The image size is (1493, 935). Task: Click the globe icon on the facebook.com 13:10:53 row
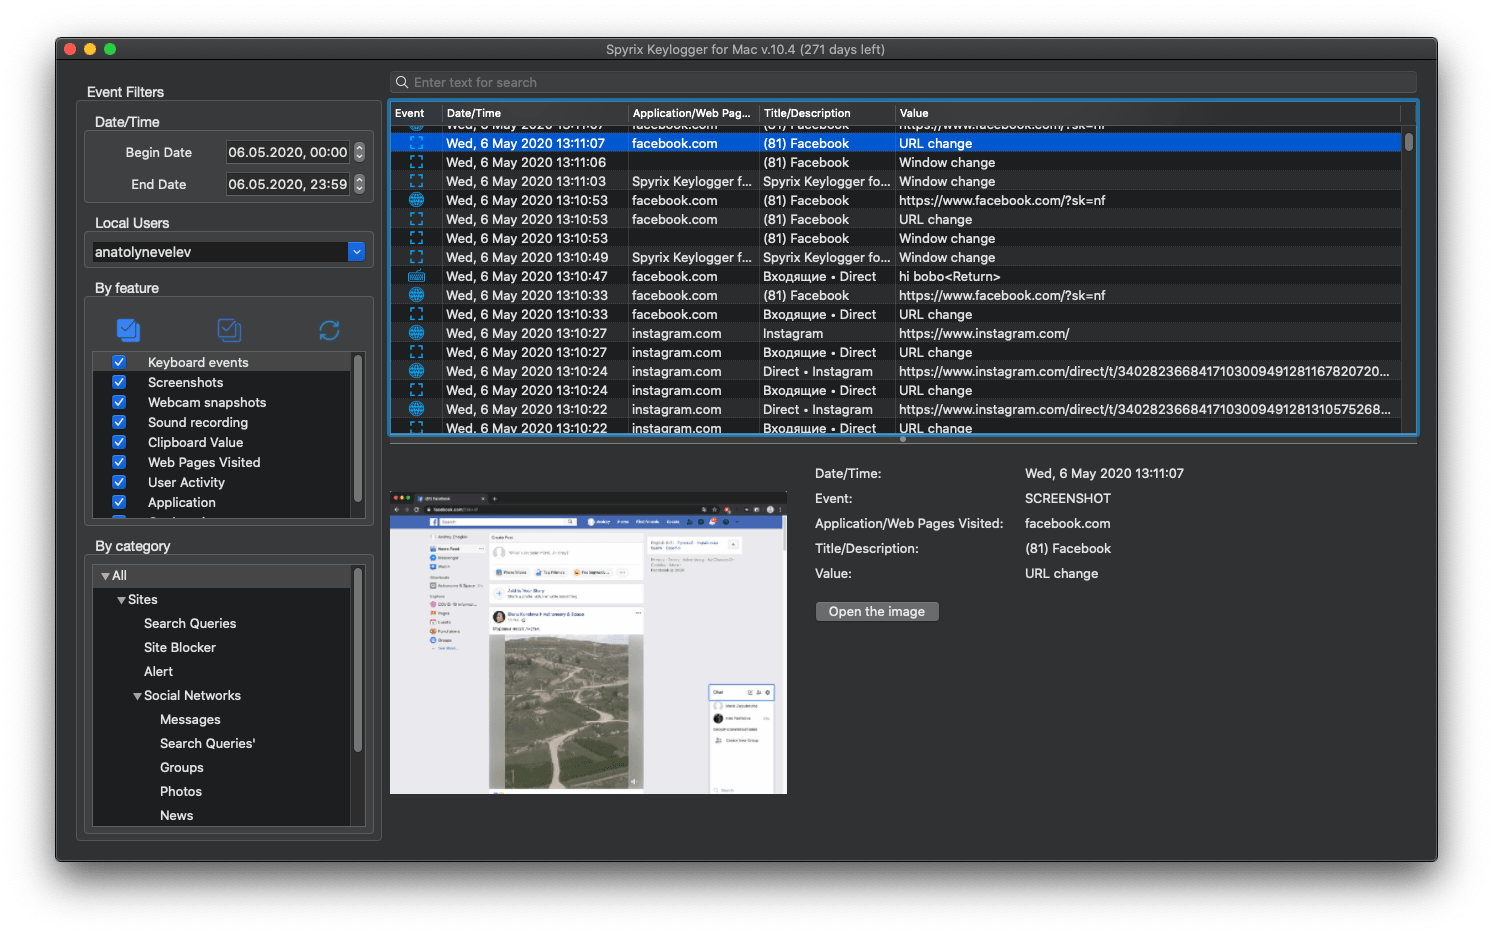[x=416, y=200]
